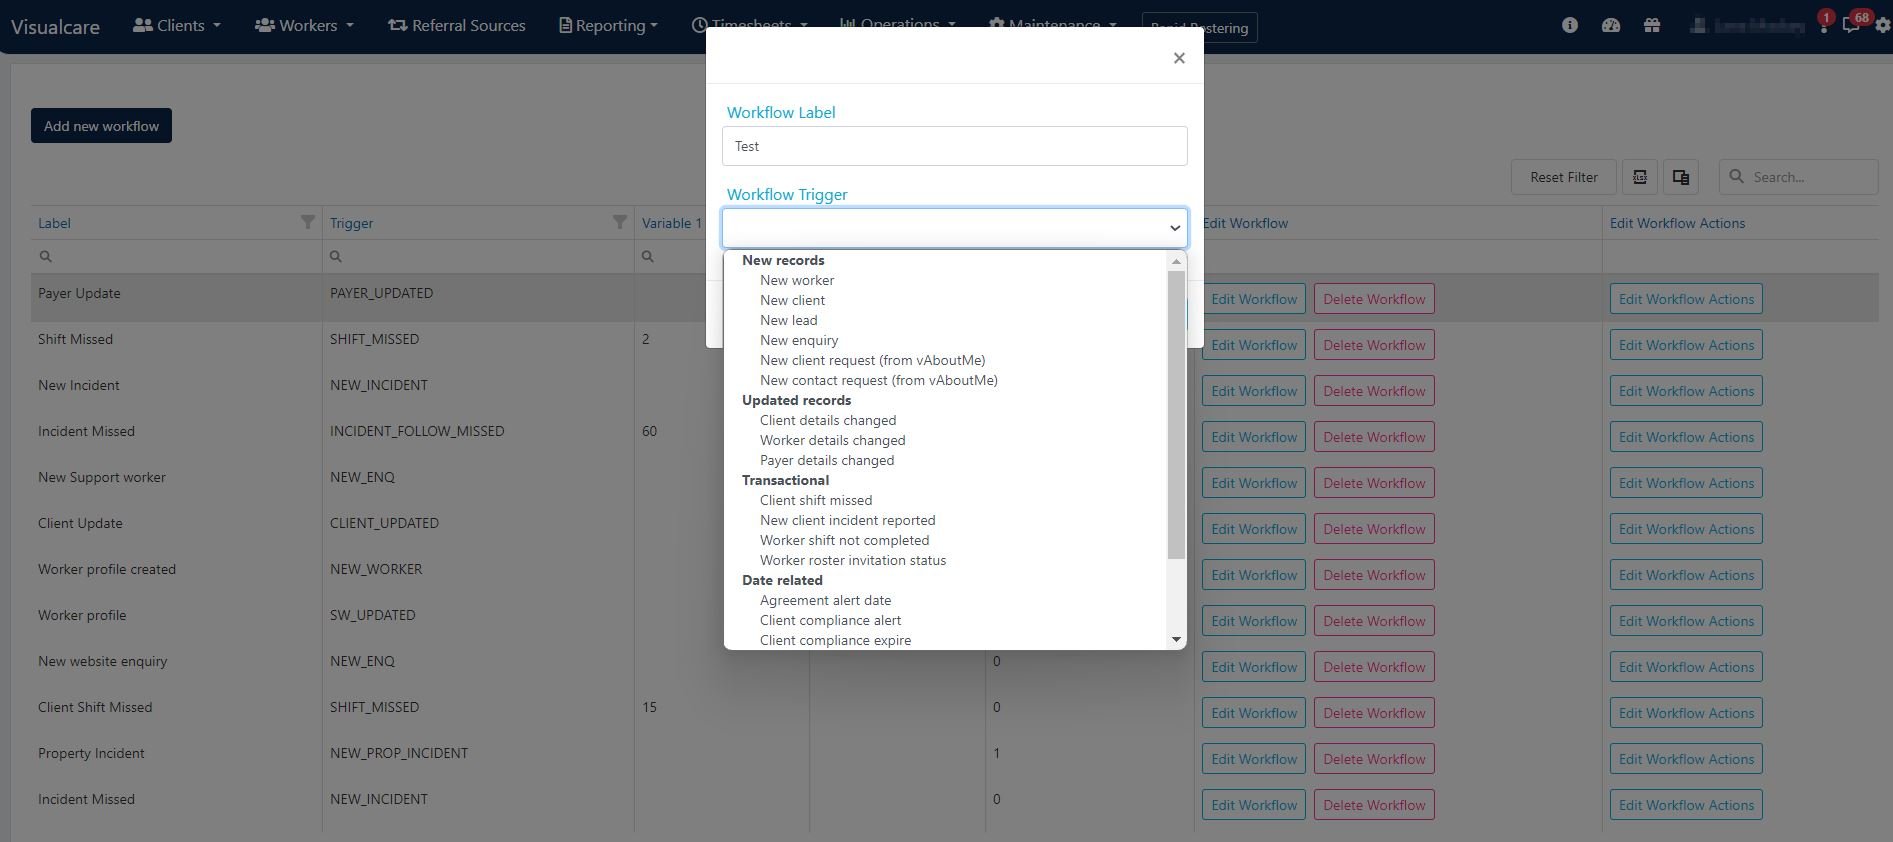Click dropdown list scrollbar down arrow
Image resolution: width=1893 pixels, height=842 pixels.
(x=1176, y=639)
